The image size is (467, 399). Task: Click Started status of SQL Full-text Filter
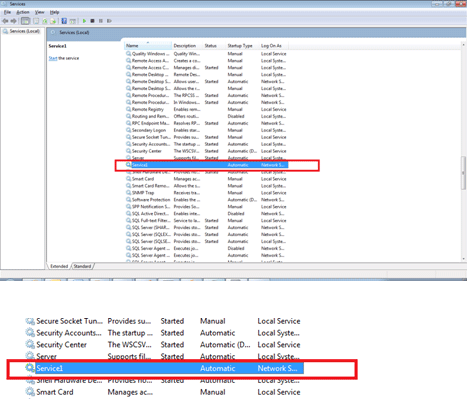point(211,220)
